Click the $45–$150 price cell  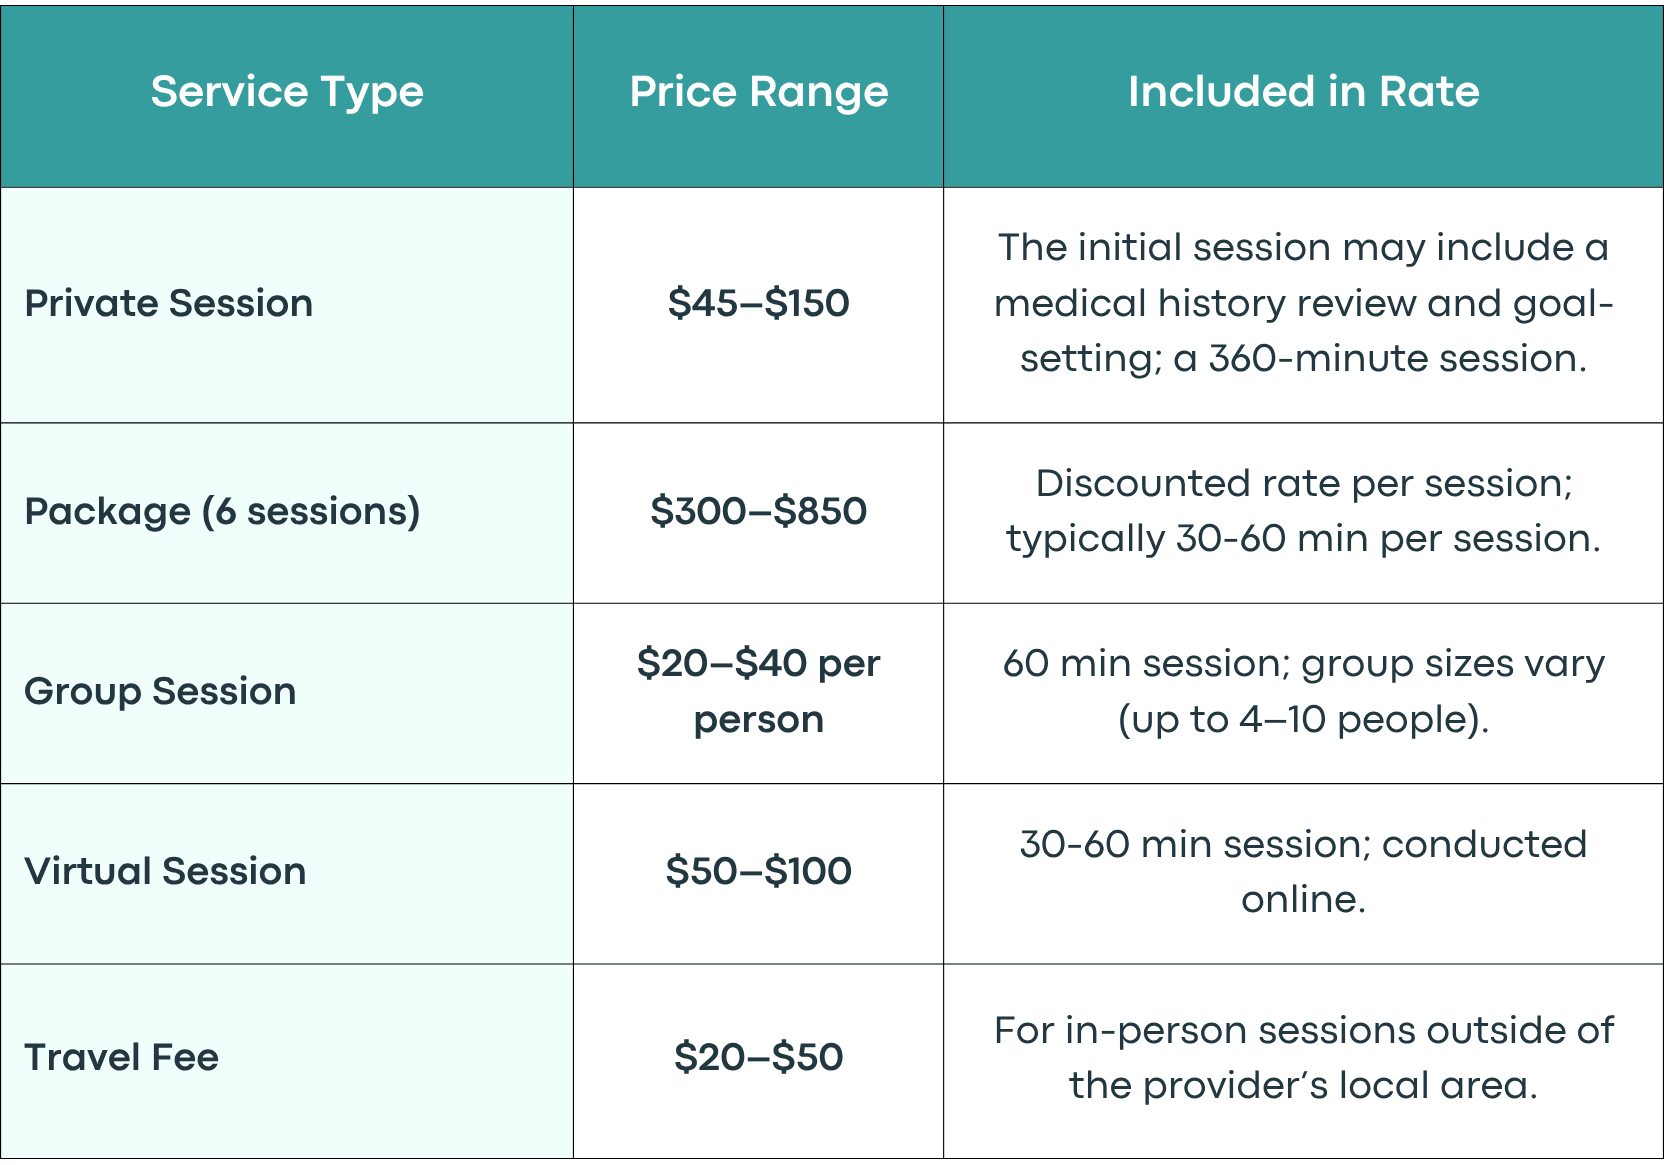(x=758, y=303)
